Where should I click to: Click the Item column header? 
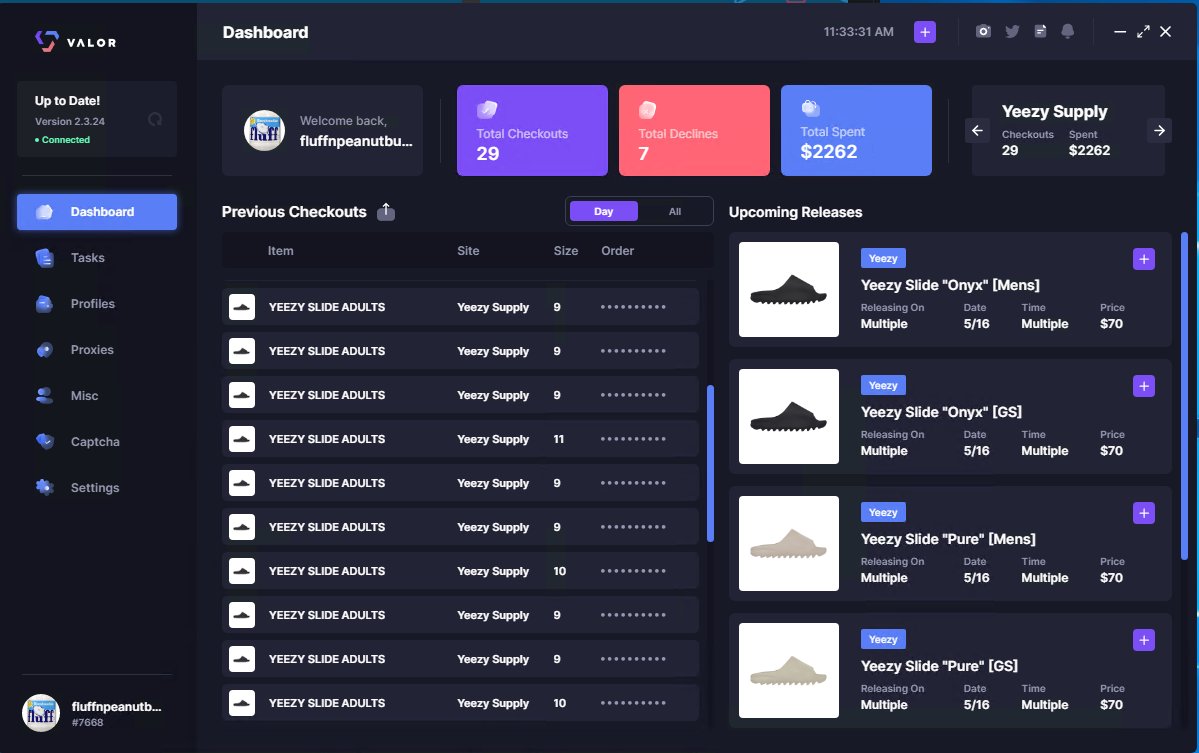(281, 251)
